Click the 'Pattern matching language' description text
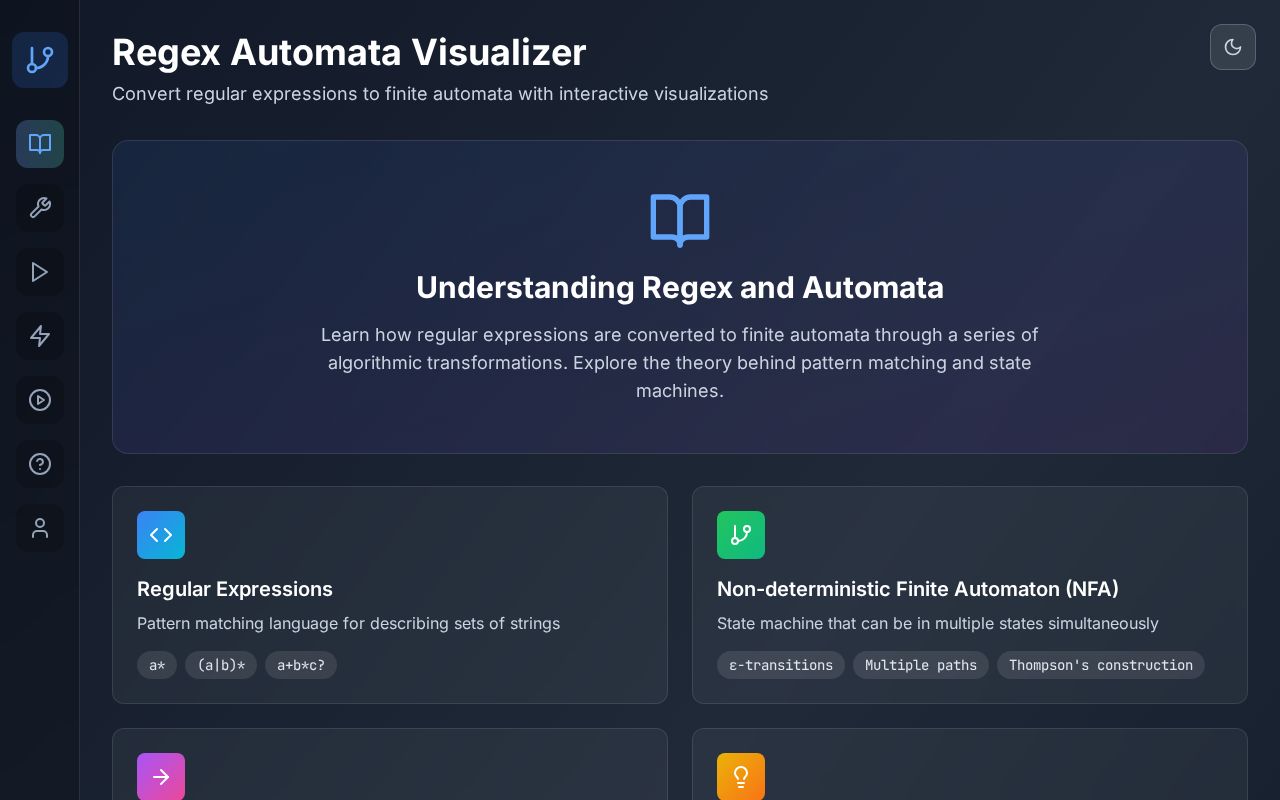This screenshot has width=1280, height=800. tap(349, 623)
